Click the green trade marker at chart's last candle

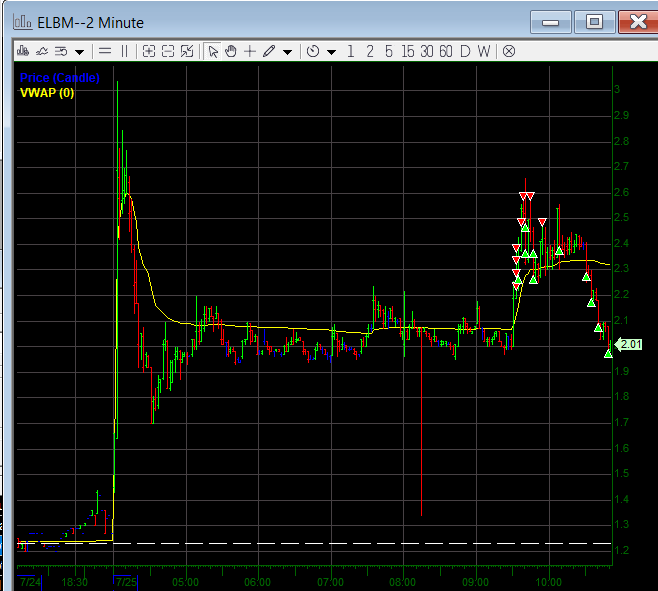click(608, 354)
